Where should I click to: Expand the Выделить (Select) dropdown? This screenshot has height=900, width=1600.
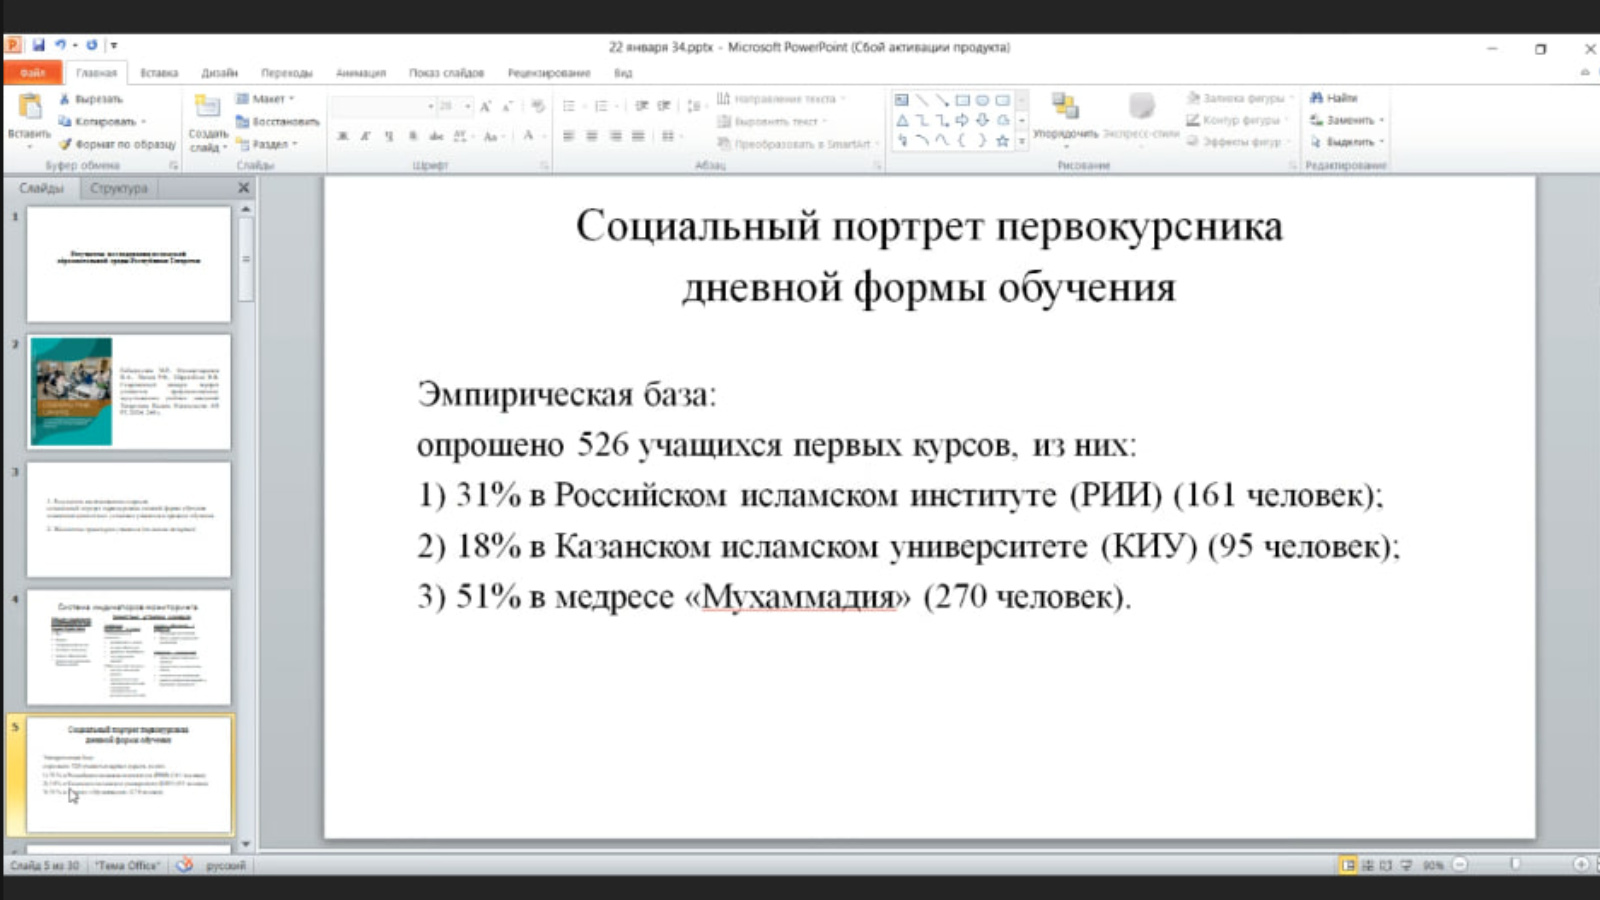(x=1349, y=142)
